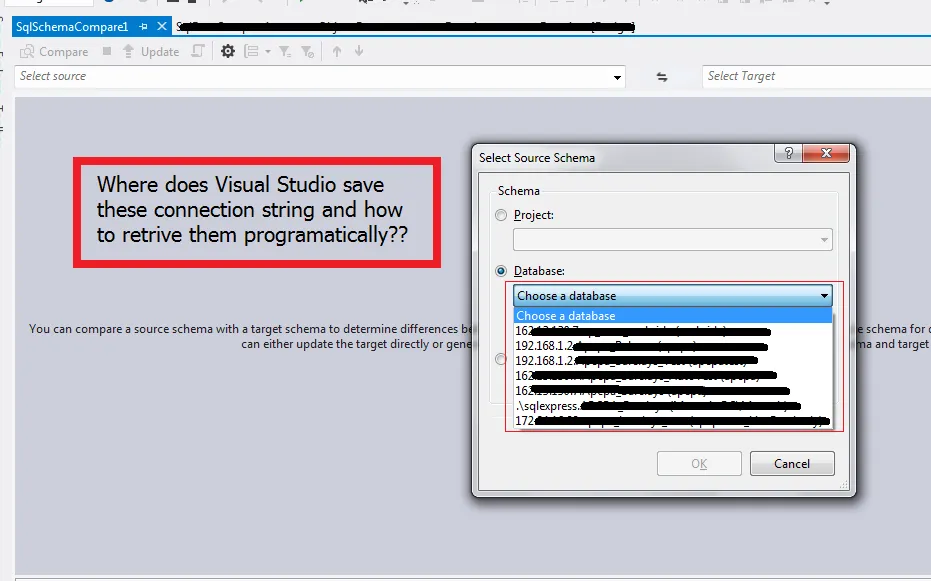
Task: Close the SqlSchemaCompare1 tab
Action: point(162,26)
